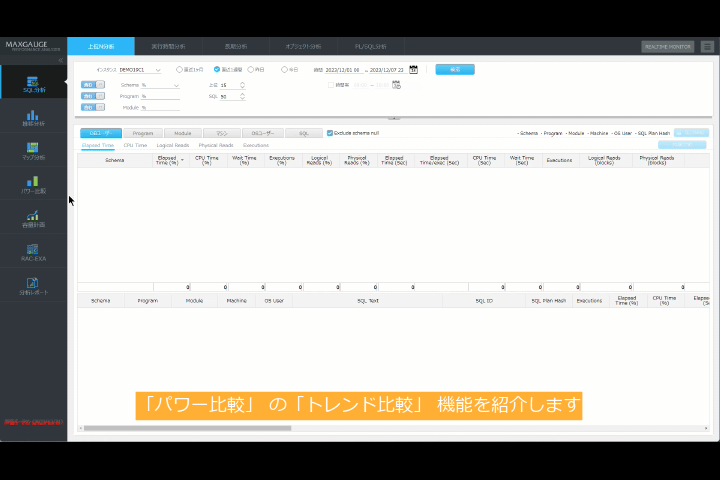The height and width of the screenshot is (480, 720).
Task: Click the red license notice link in sidebar
Action: click(x=33, y=422)
